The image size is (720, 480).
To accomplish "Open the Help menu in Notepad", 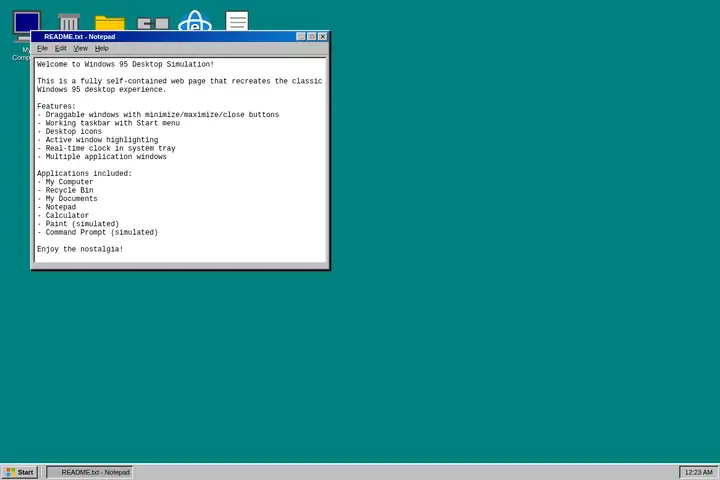I will coord(101,48).
